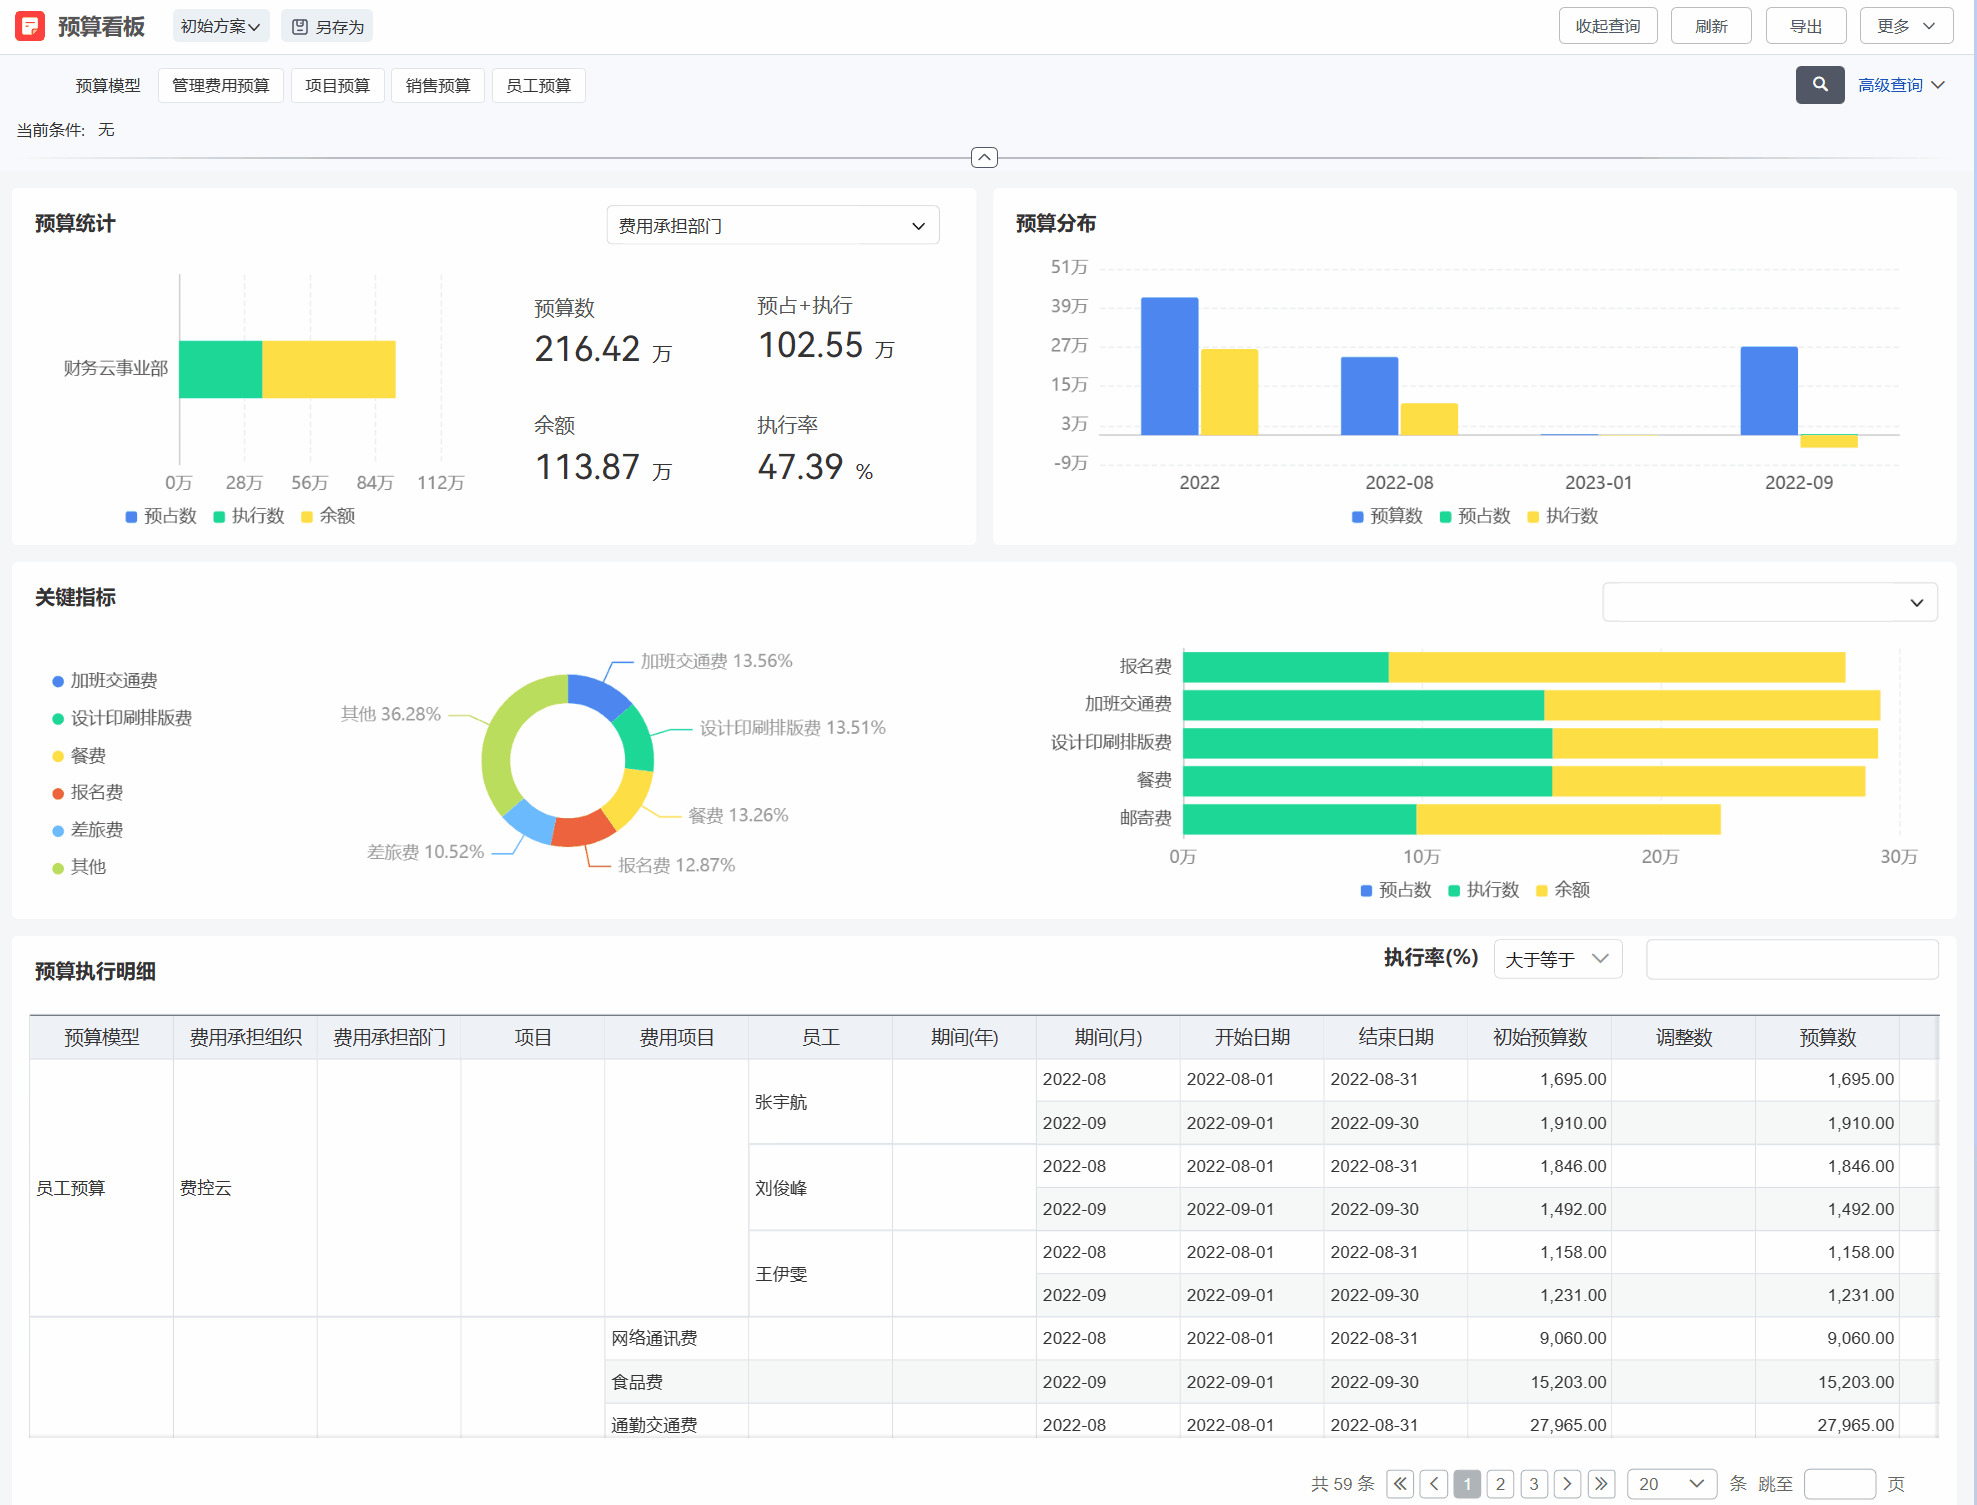Go to previous page arrow
Image resolution: width=1977 pixels, height=1505 pixels.
tap(1434, 1484)
